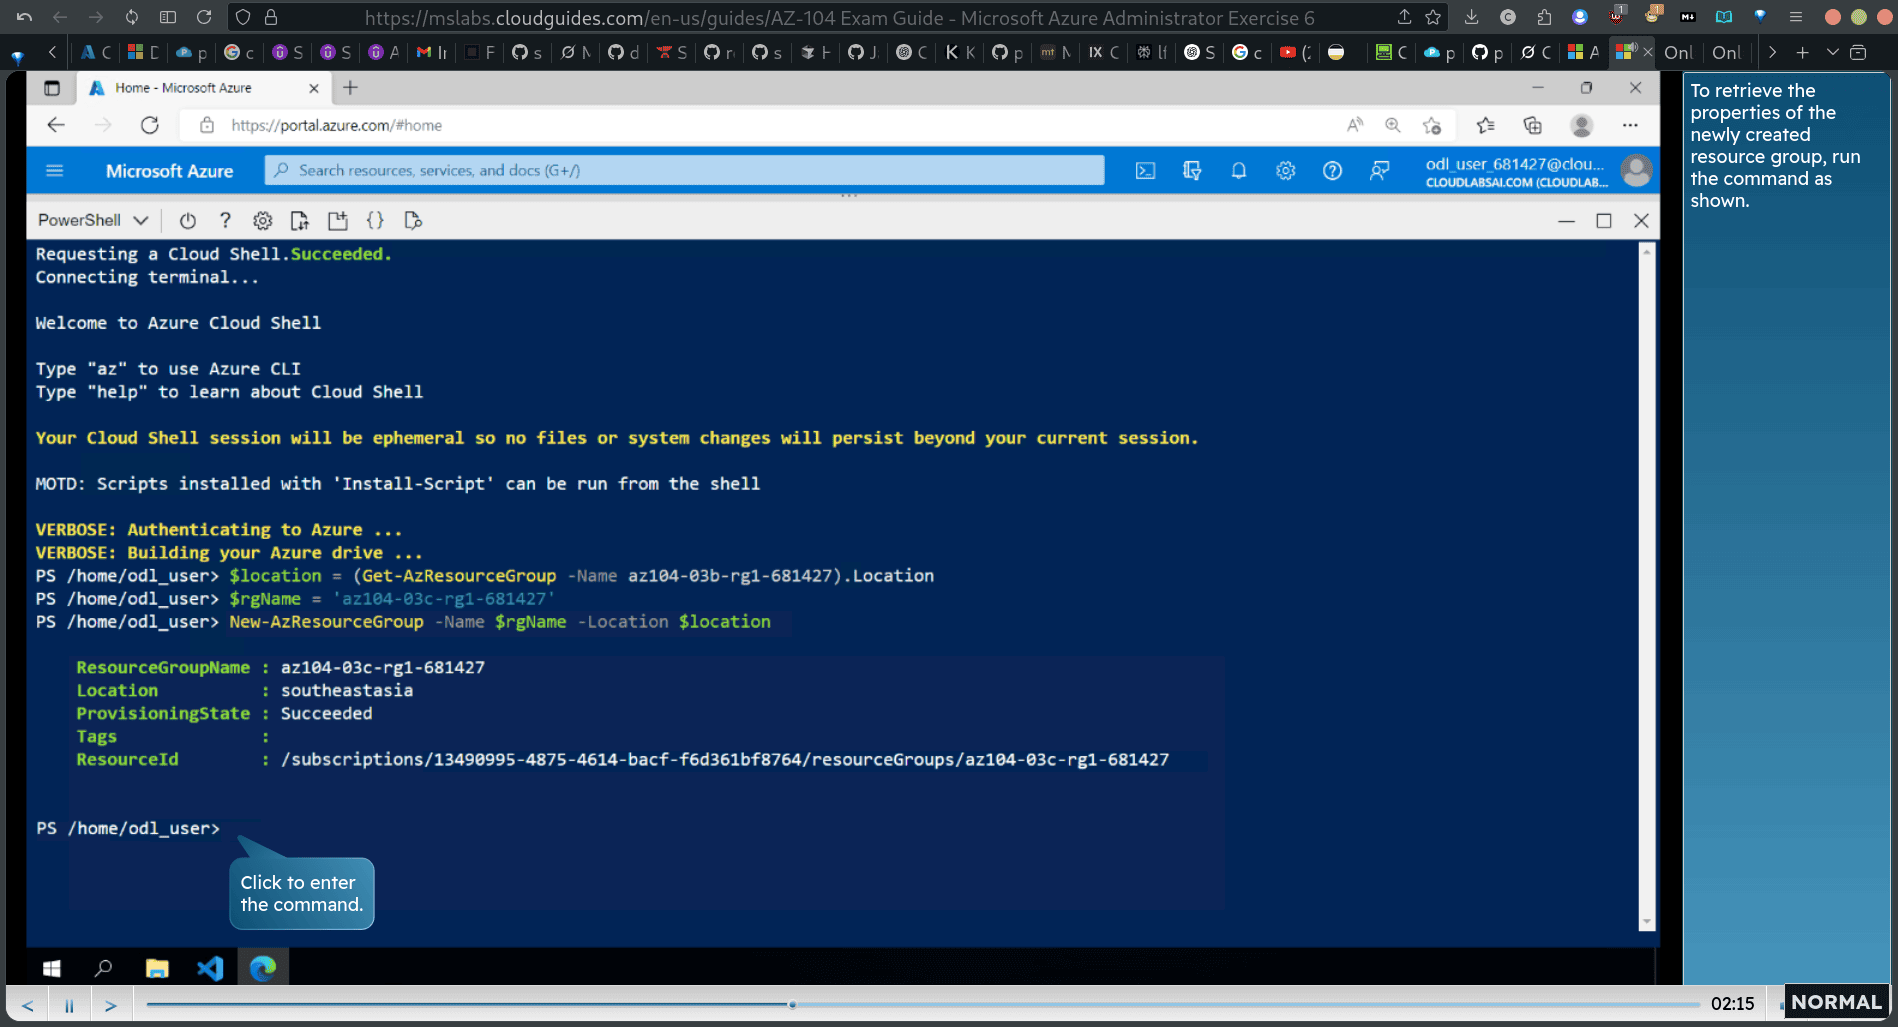
Task: Minimize the Cloud Shell pane
Action: click(x=1566, y=221)
